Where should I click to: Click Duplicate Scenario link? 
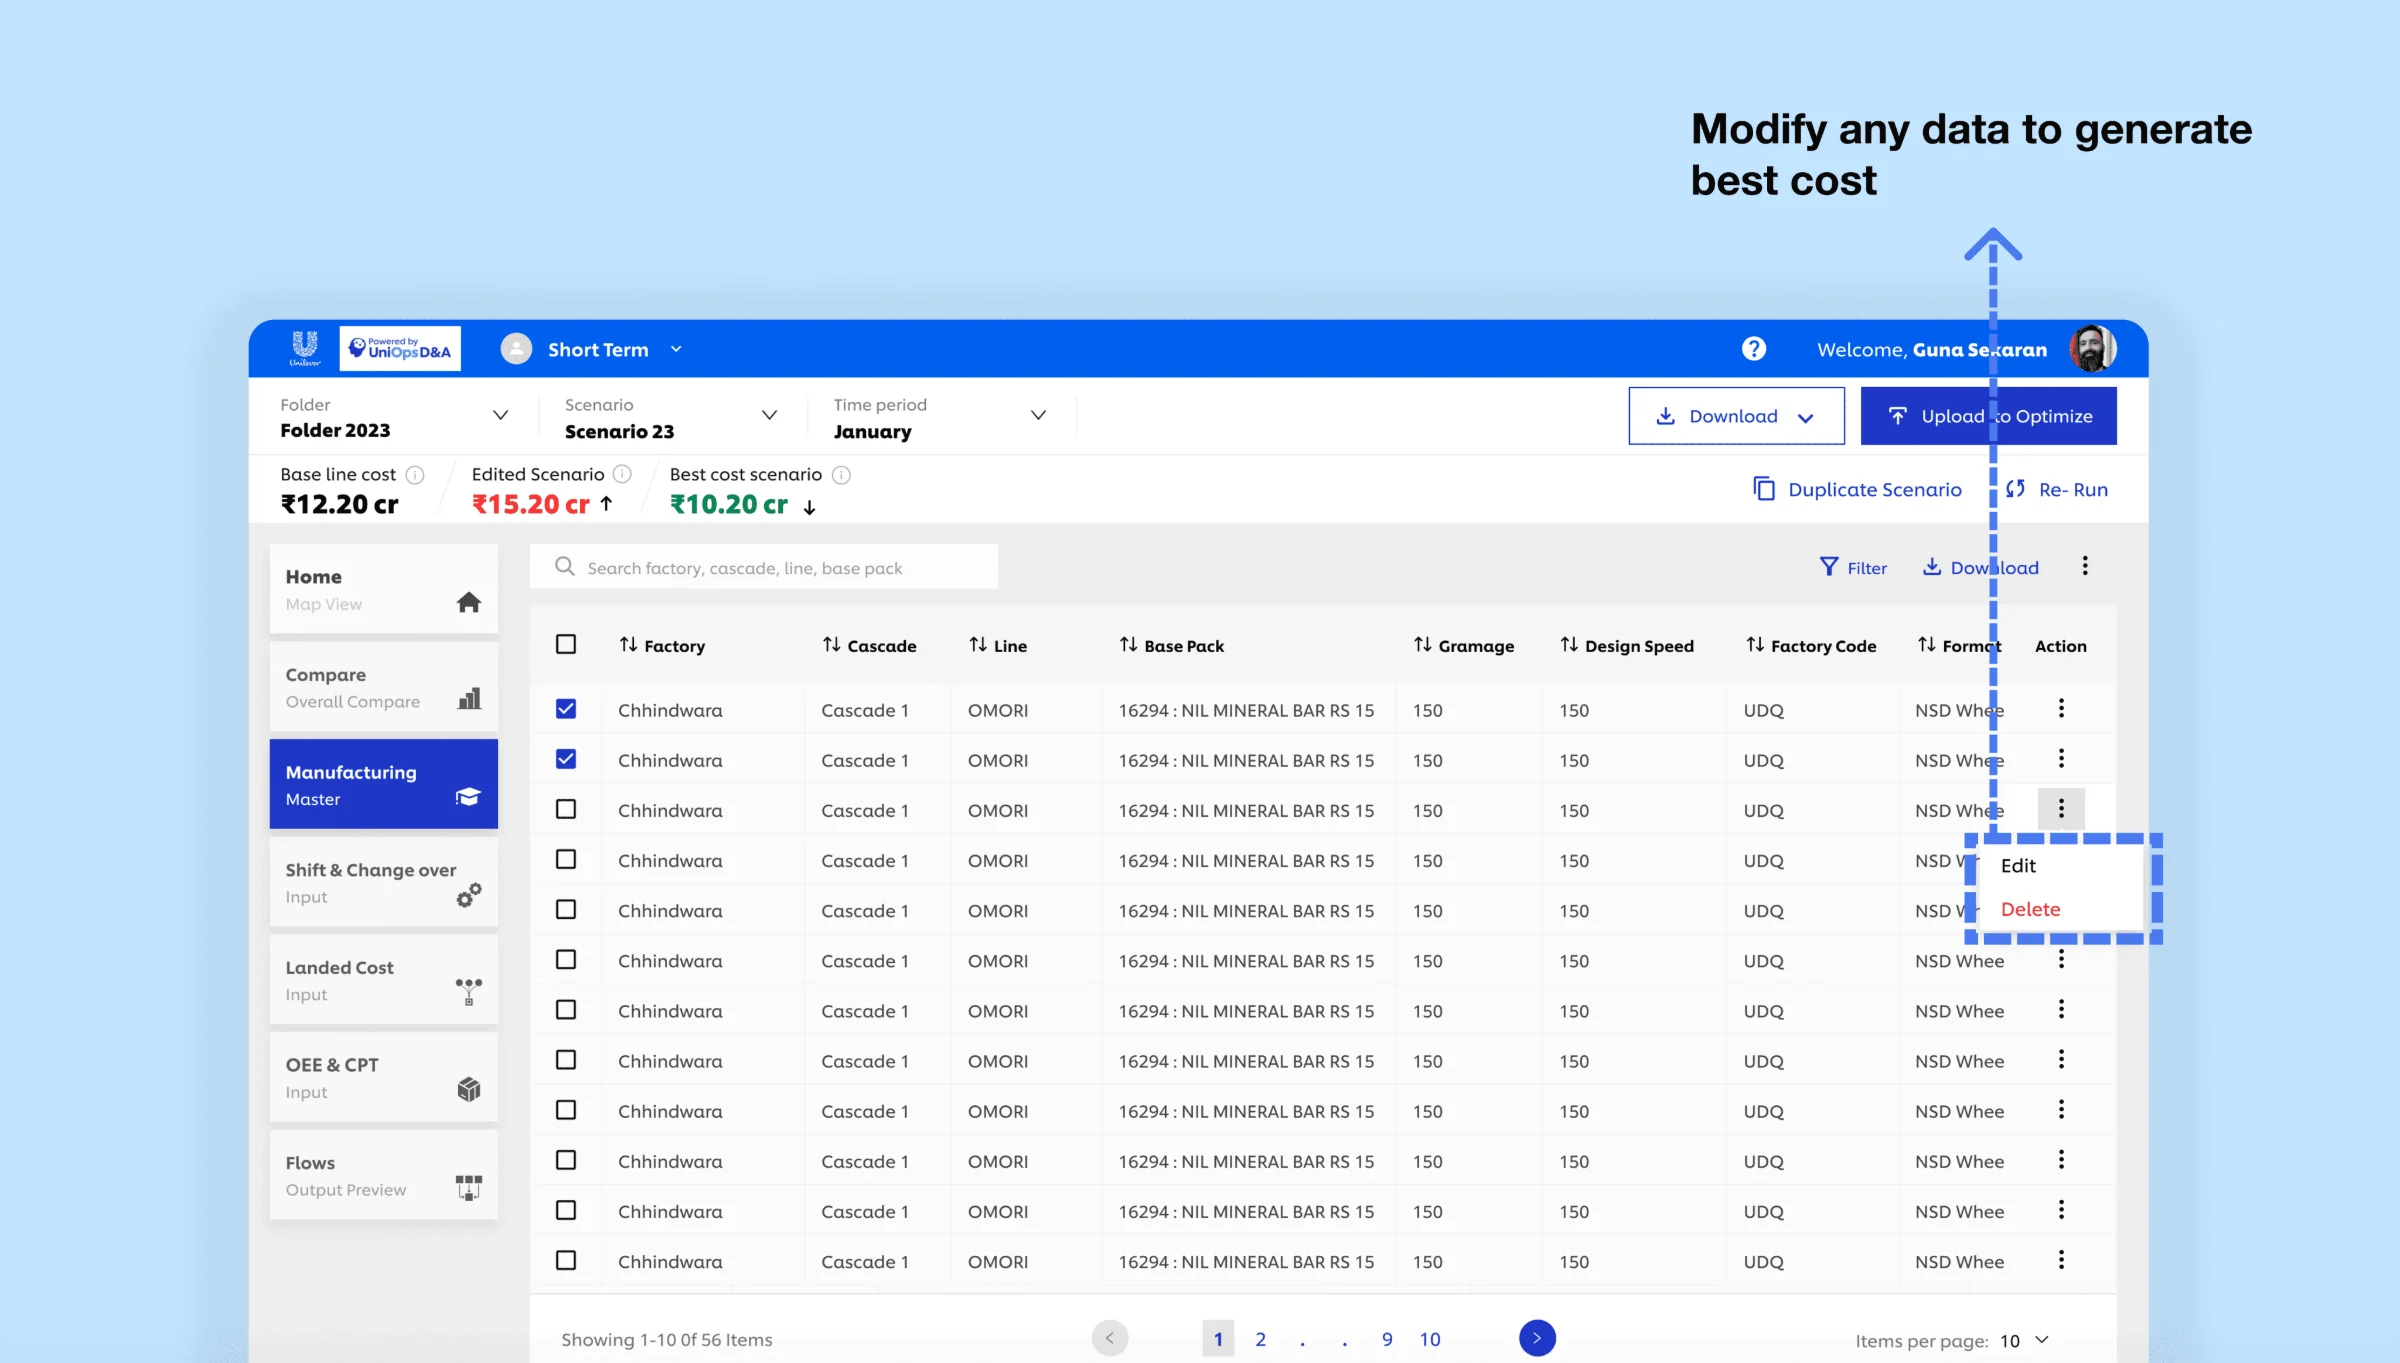(x=1858, y=489)
